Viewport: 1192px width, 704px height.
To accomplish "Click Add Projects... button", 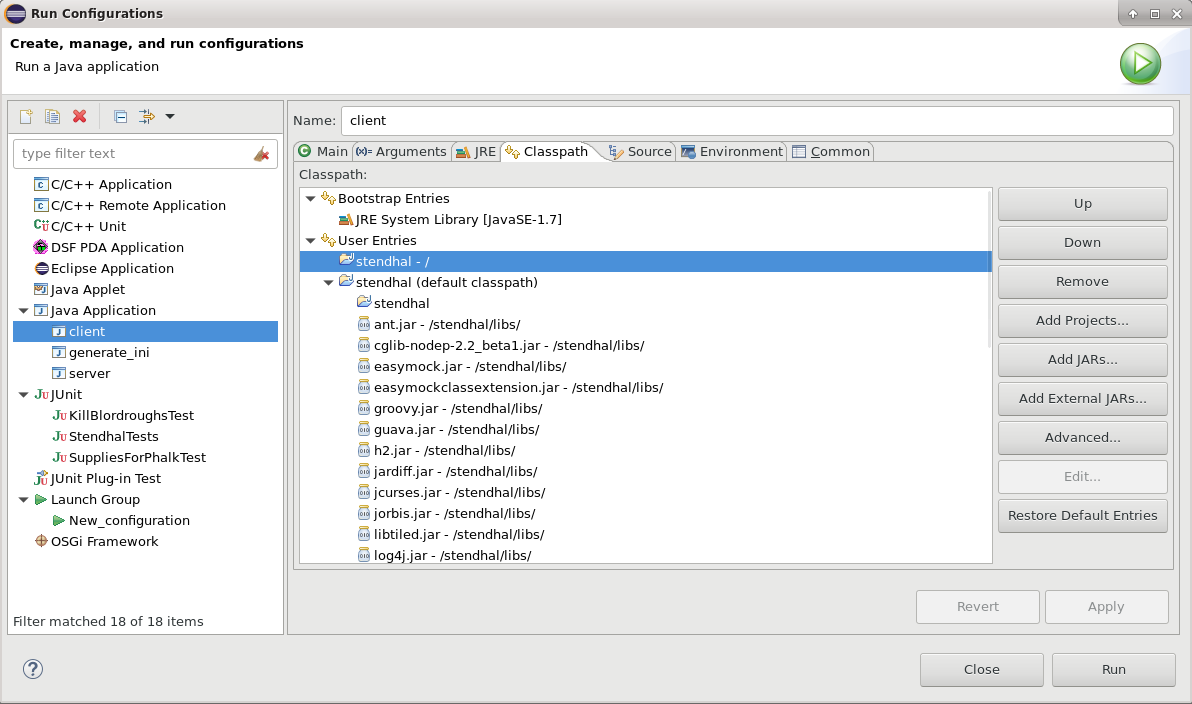I will pyautogui.click(x=1083, y=321).
